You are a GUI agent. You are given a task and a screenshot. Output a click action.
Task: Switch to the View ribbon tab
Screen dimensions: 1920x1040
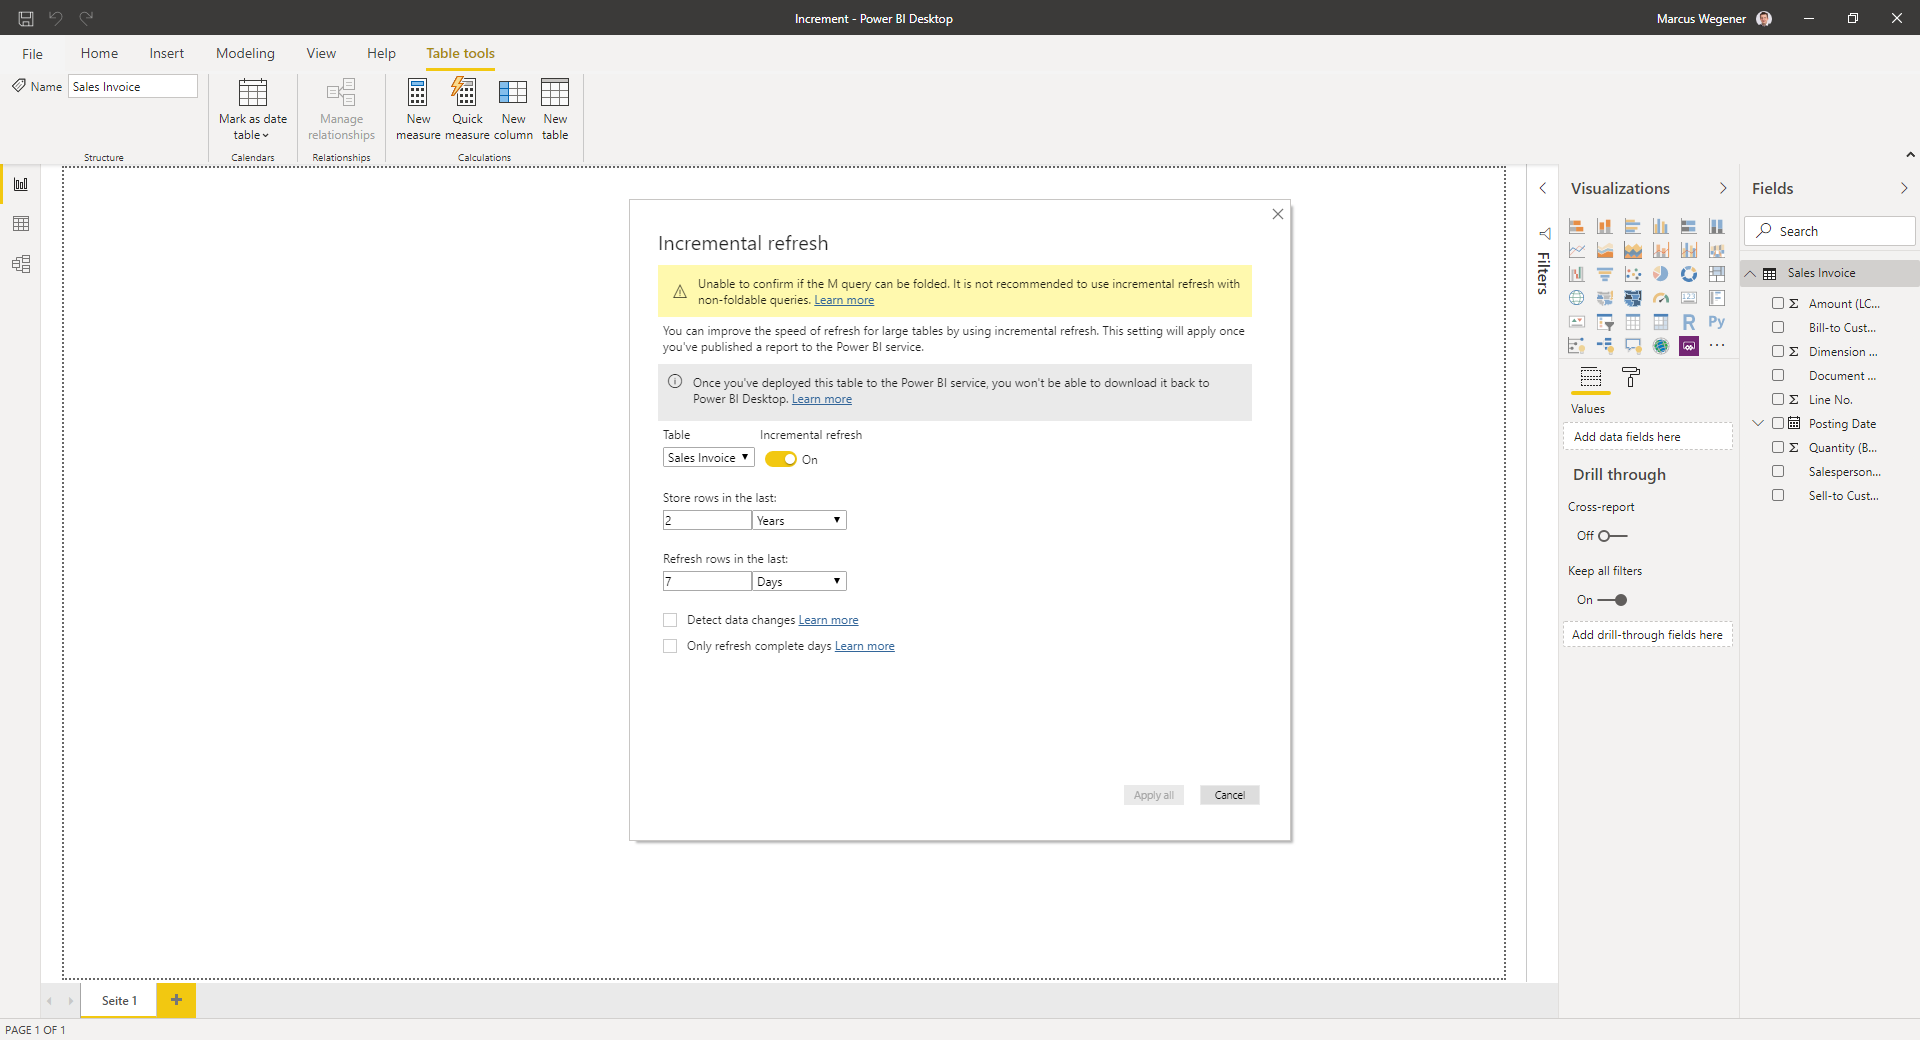coord(321,54)
